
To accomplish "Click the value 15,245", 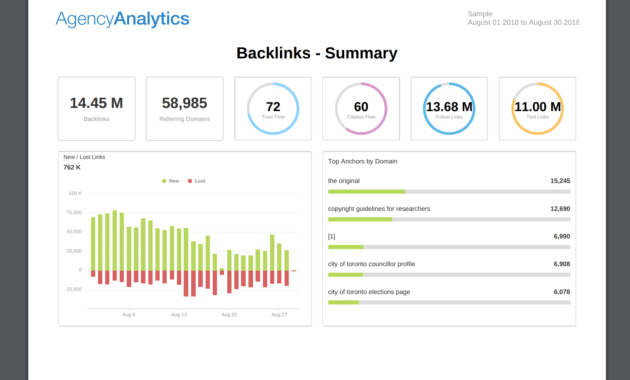I will tap(560, 181).
